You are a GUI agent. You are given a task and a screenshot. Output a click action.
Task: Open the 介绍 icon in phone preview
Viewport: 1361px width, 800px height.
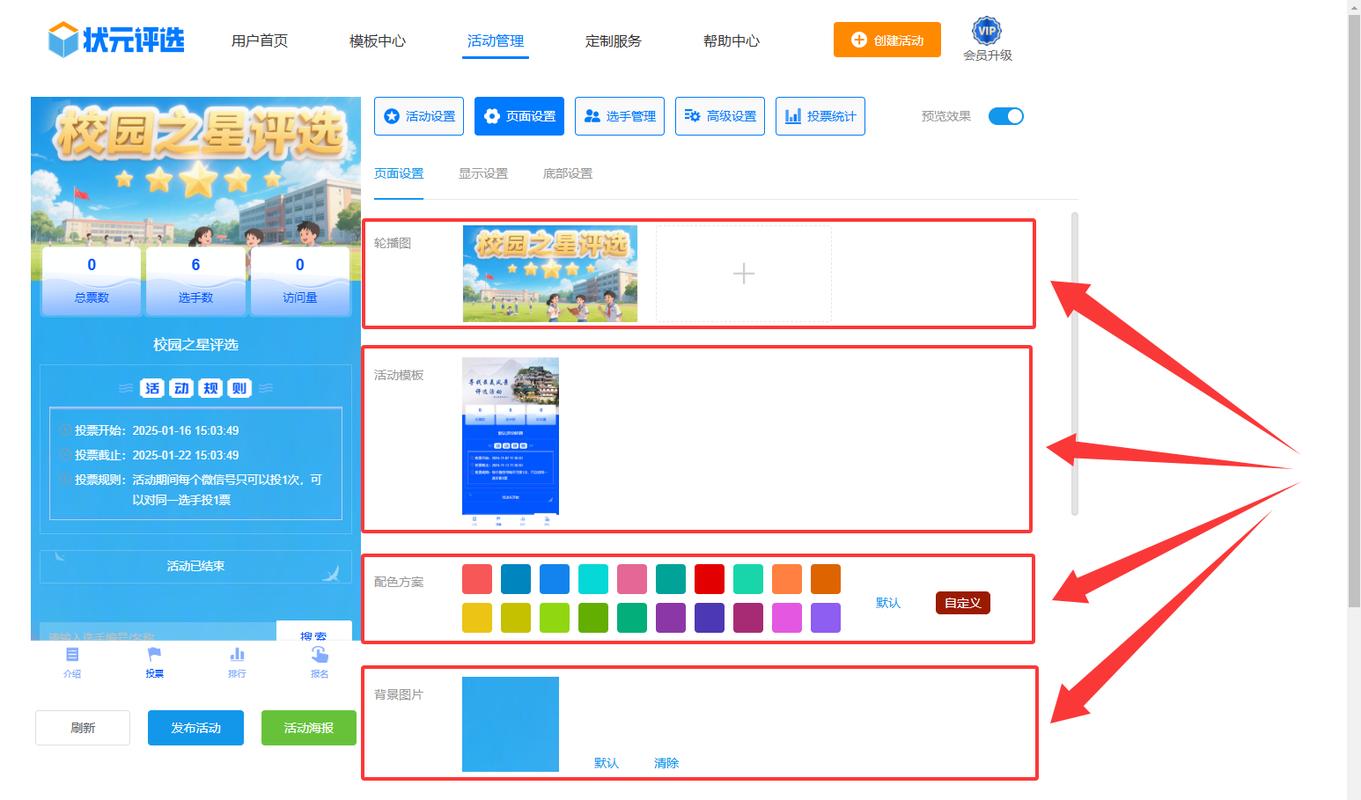72,655
